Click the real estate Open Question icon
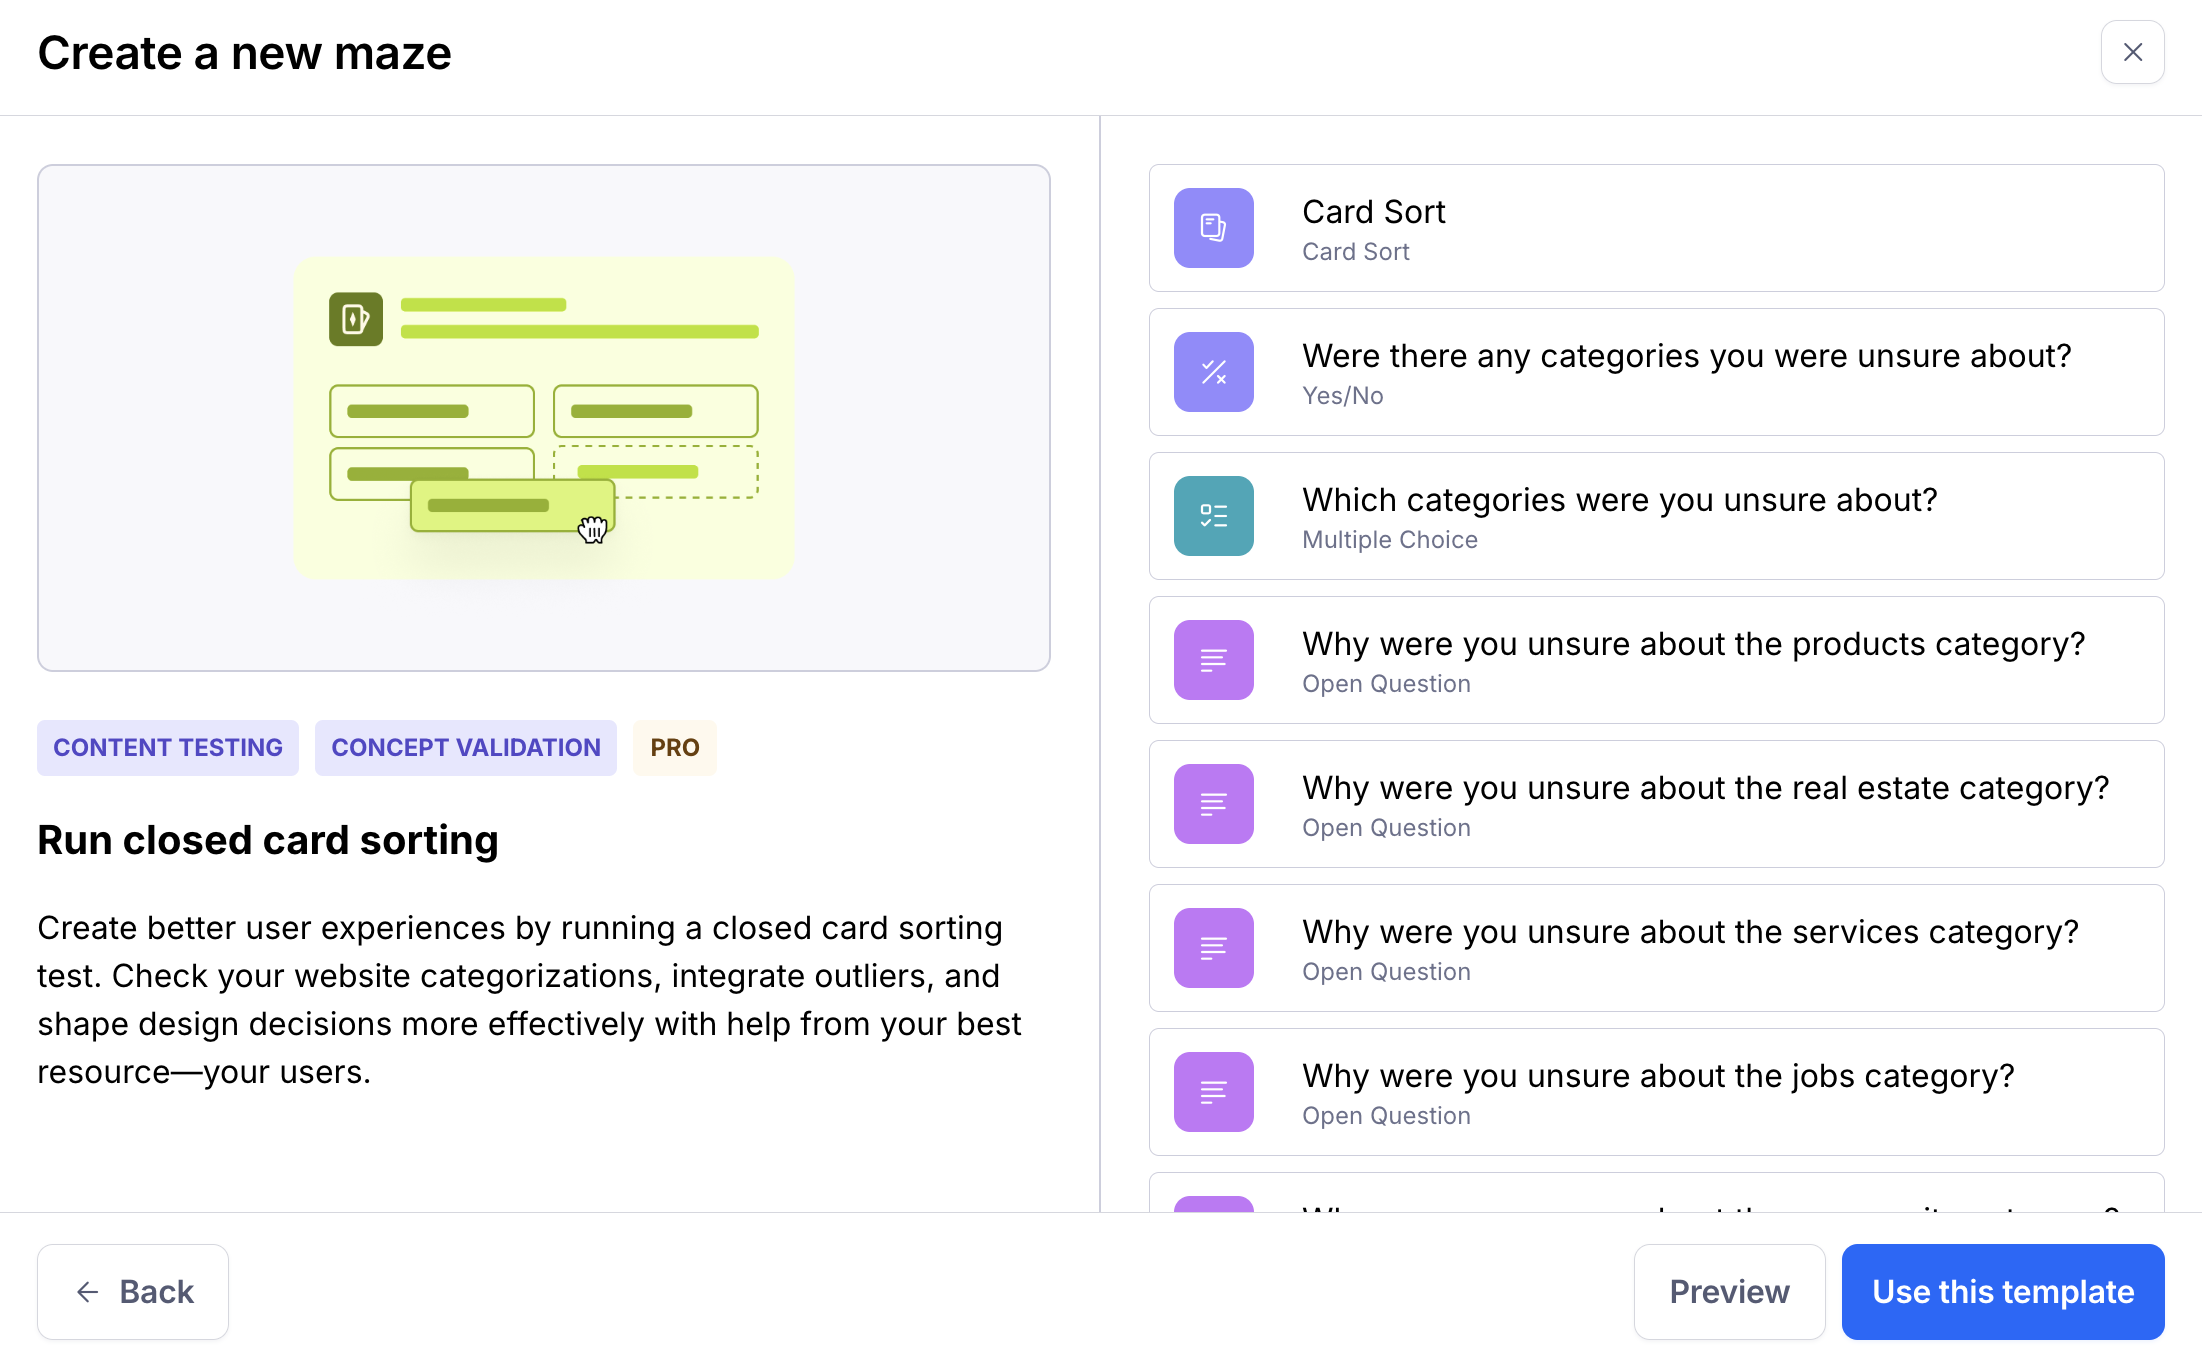The width and height of the screenshot is (2202, 1358). point(1213,804)
